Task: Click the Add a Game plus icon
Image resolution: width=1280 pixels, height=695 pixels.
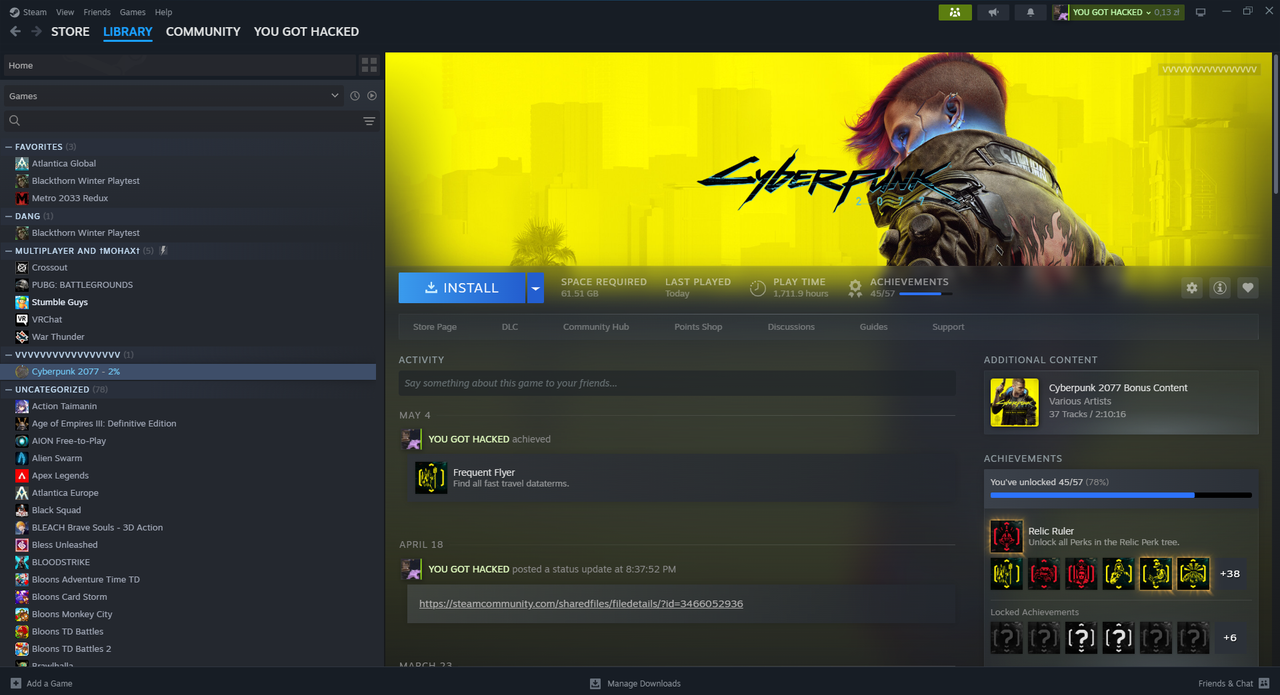Action: pyautogui.click(x=15, y=684)
